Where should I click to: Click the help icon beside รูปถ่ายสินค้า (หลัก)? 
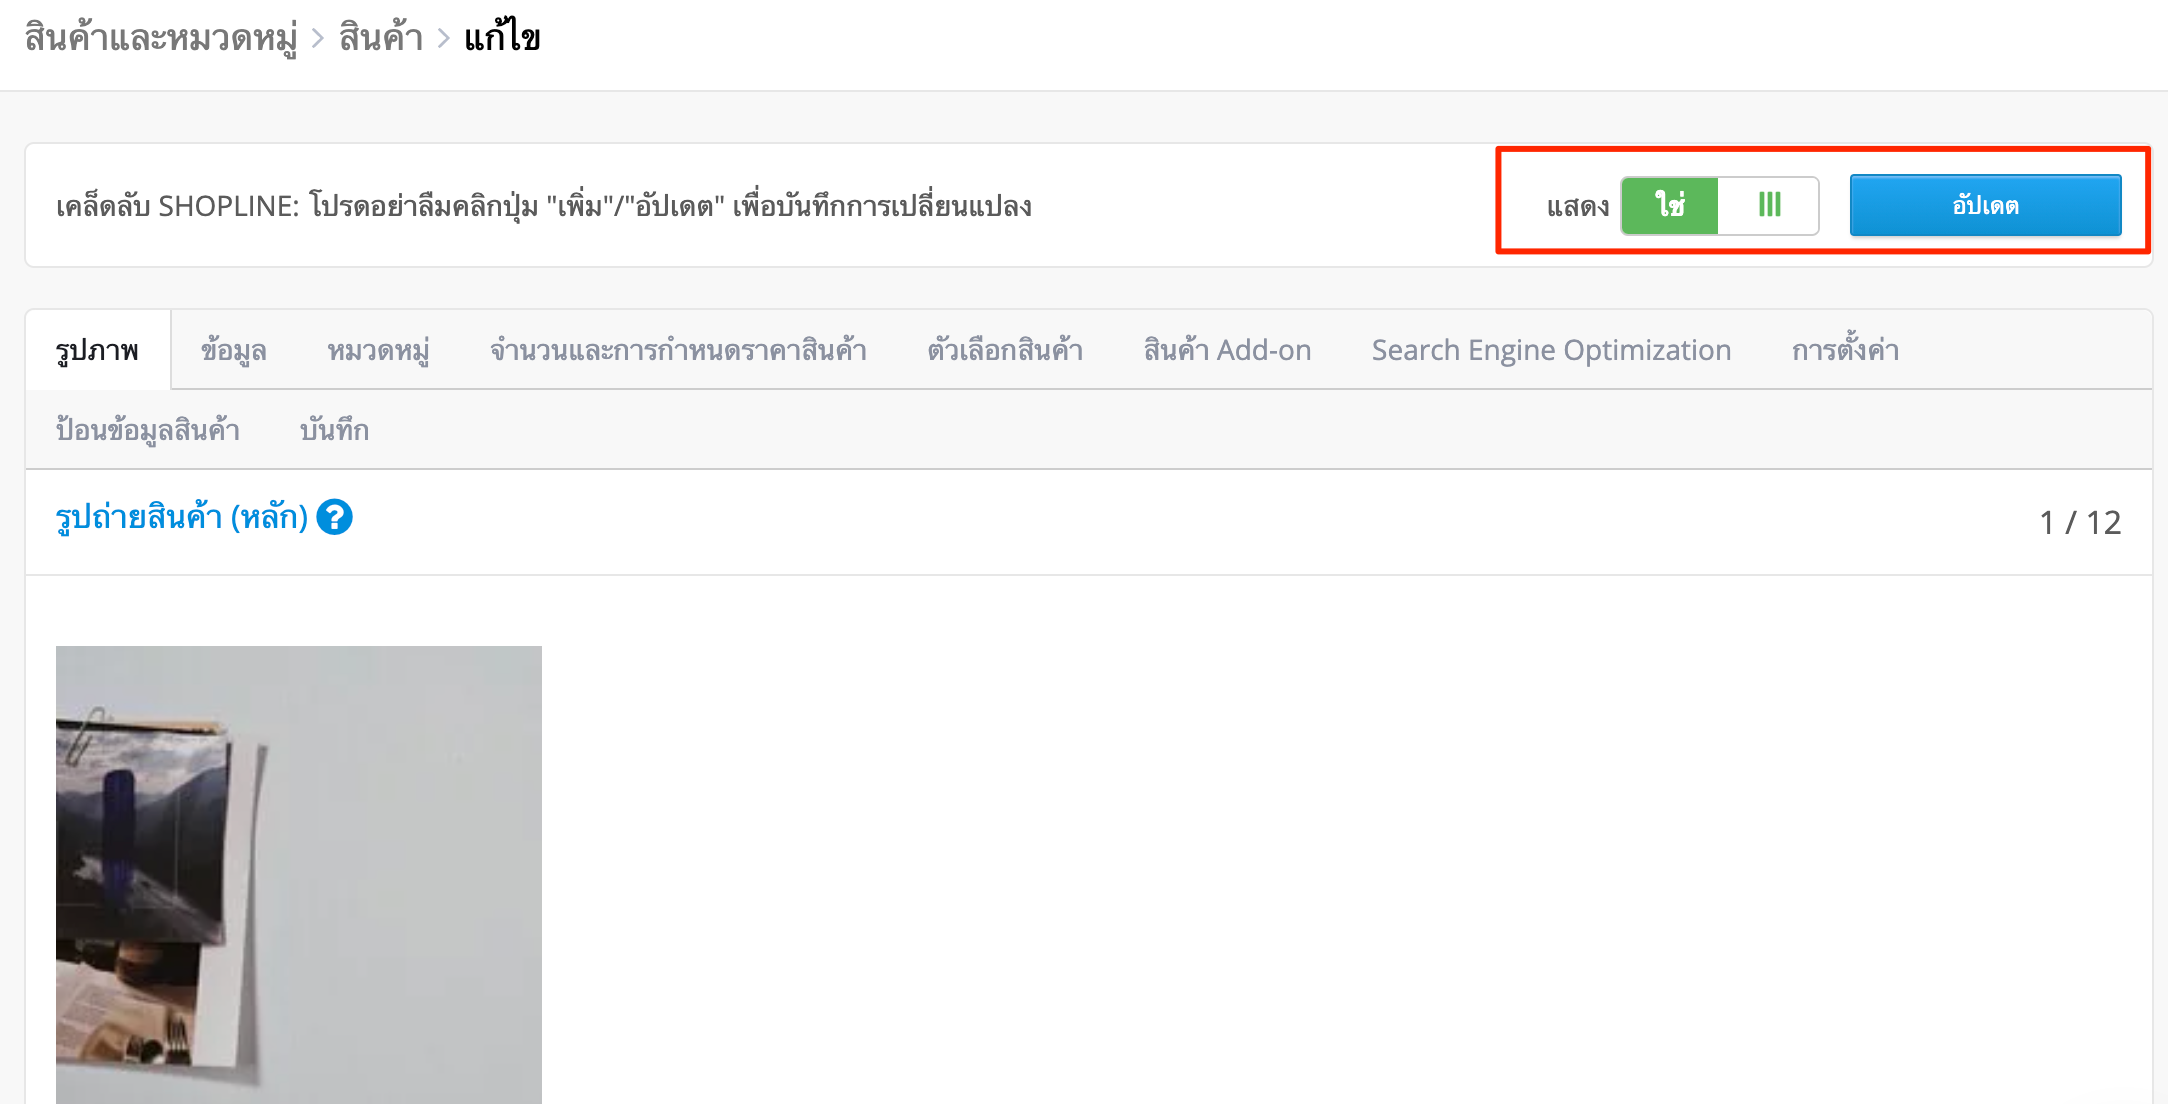point(334,517)
